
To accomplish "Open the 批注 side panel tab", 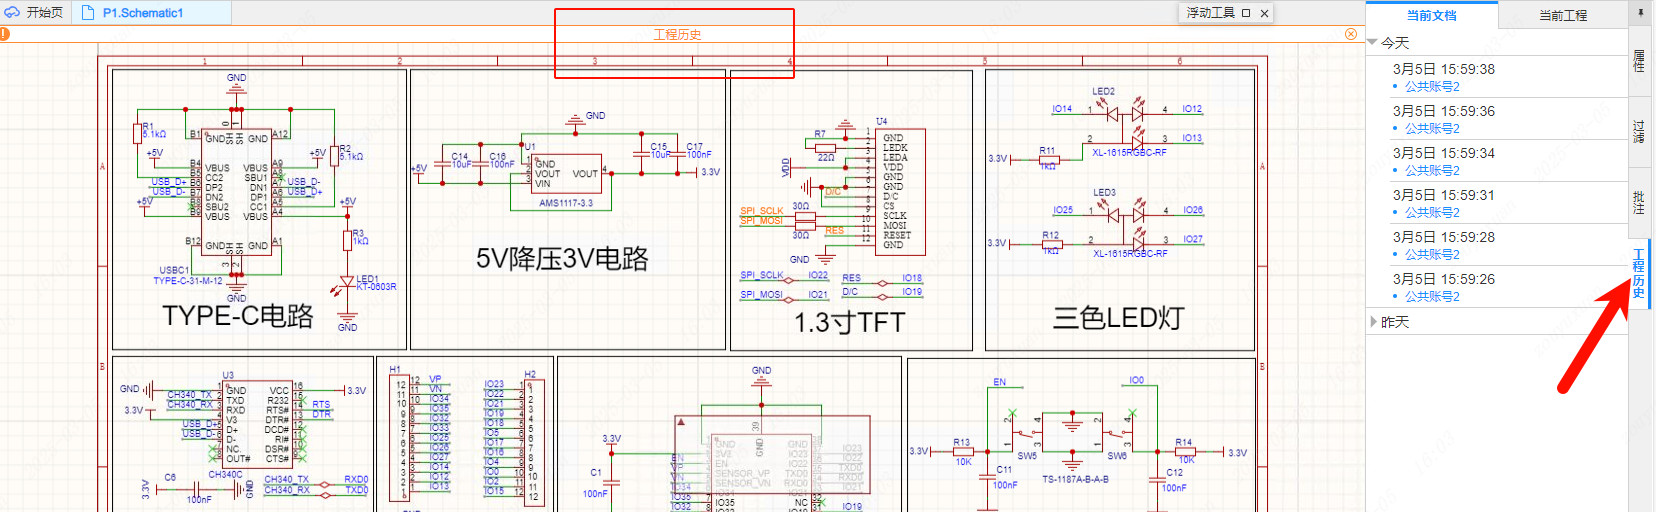I will (1639, 203).
